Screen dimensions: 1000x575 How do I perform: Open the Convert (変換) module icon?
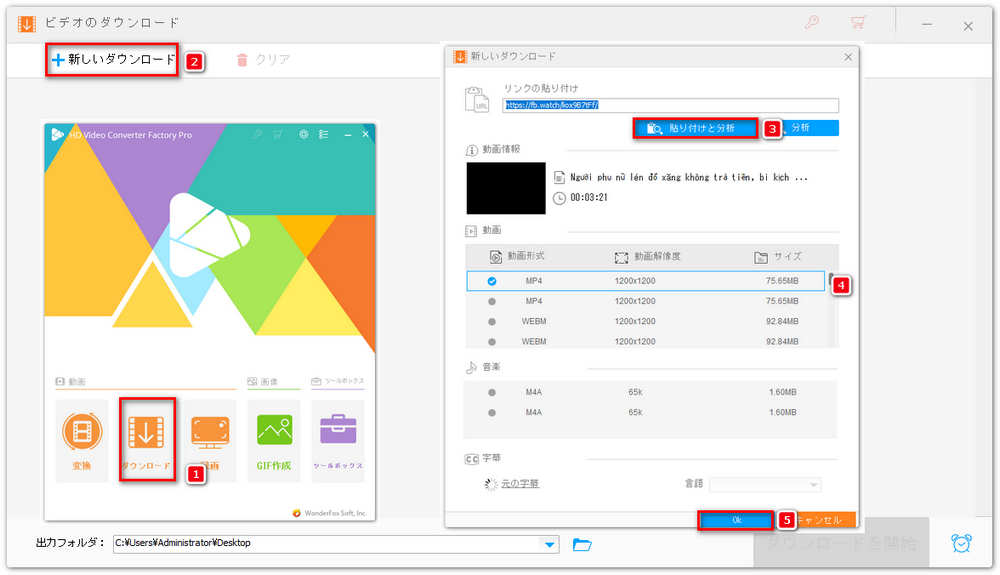82,438
